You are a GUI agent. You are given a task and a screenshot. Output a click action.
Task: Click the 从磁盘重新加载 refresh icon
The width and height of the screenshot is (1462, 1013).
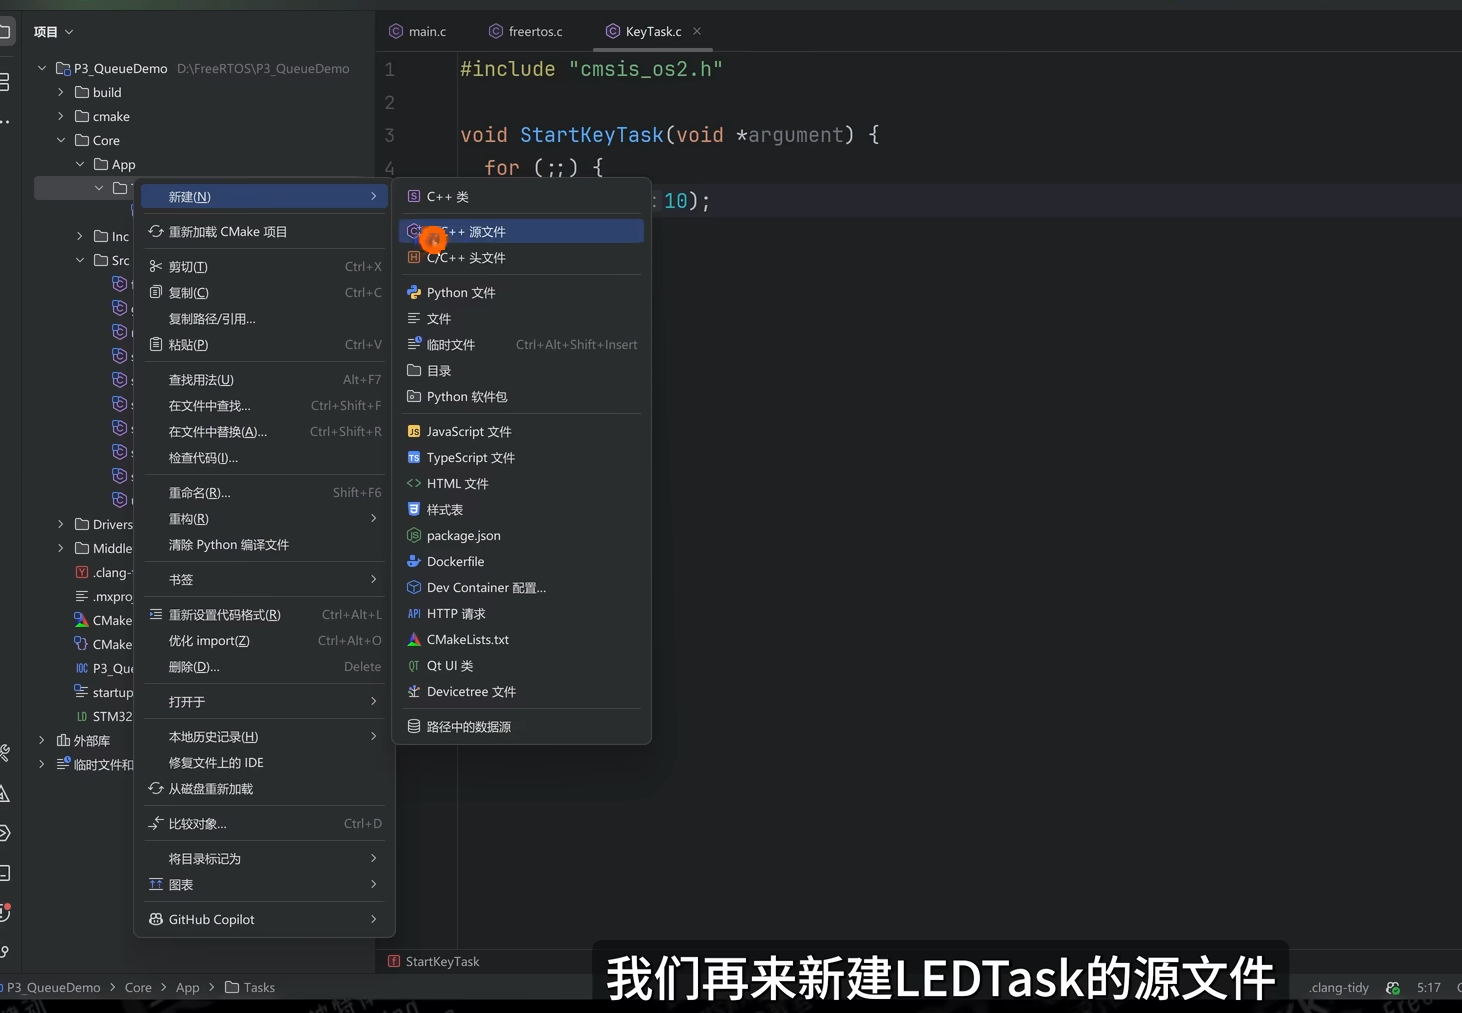point(156,788)
